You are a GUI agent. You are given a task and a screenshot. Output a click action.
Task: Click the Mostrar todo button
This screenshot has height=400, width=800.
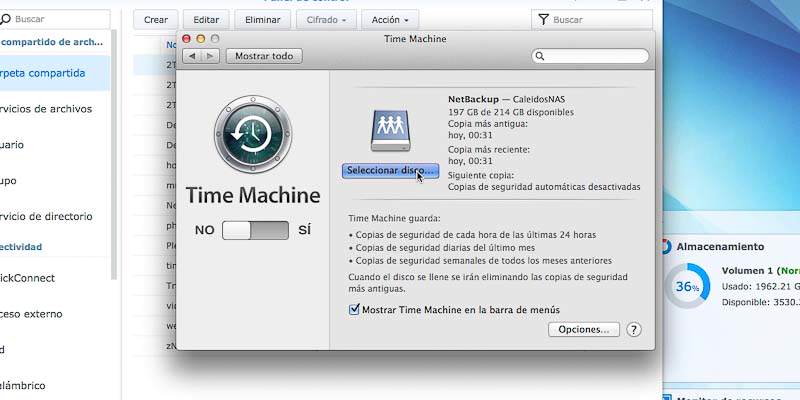pos(264,56)
